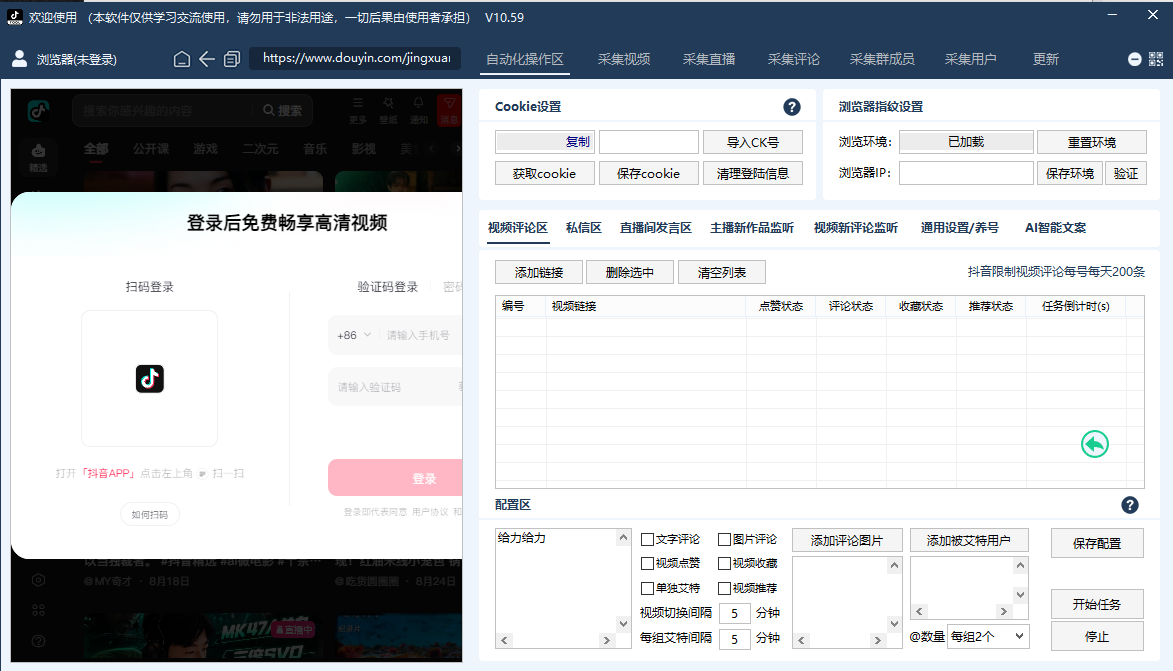Image resolution: width=1173 pixels, height=671 pixels.
Task: Click the 如何扫码 link in login dialog
Action: click(x=150, y=515)
